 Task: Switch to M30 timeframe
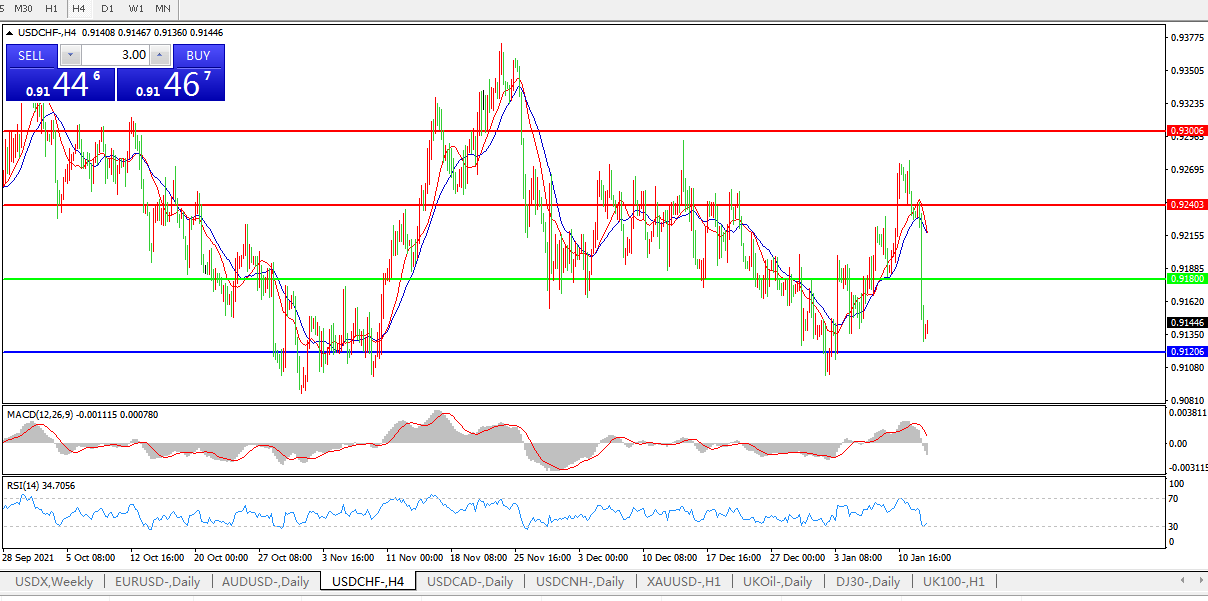click(23, 8)
